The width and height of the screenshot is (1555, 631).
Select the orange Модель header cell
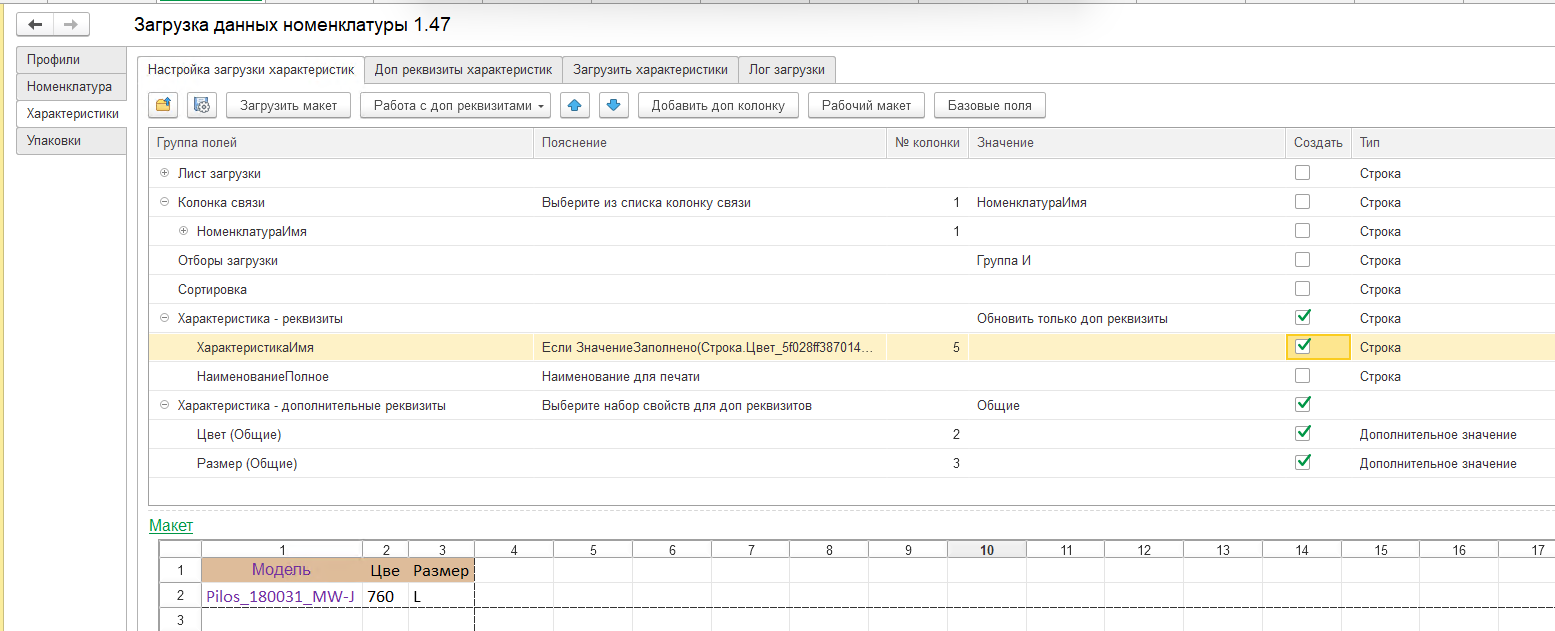pos(281,570)
